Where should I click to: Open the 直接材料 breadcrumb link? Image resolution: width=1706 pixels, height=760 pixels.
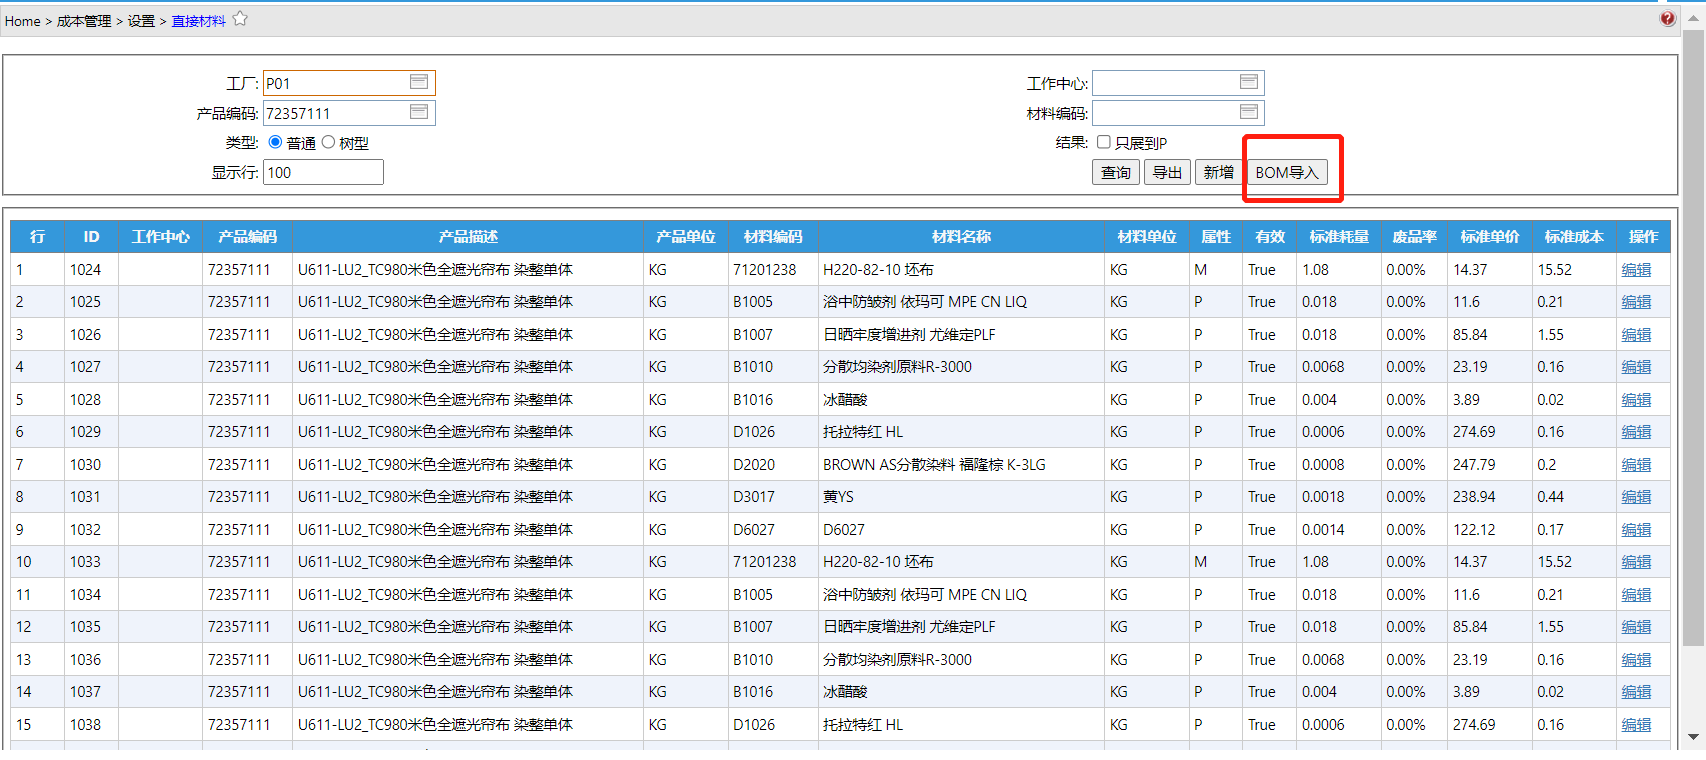click(x=198, y=21)
